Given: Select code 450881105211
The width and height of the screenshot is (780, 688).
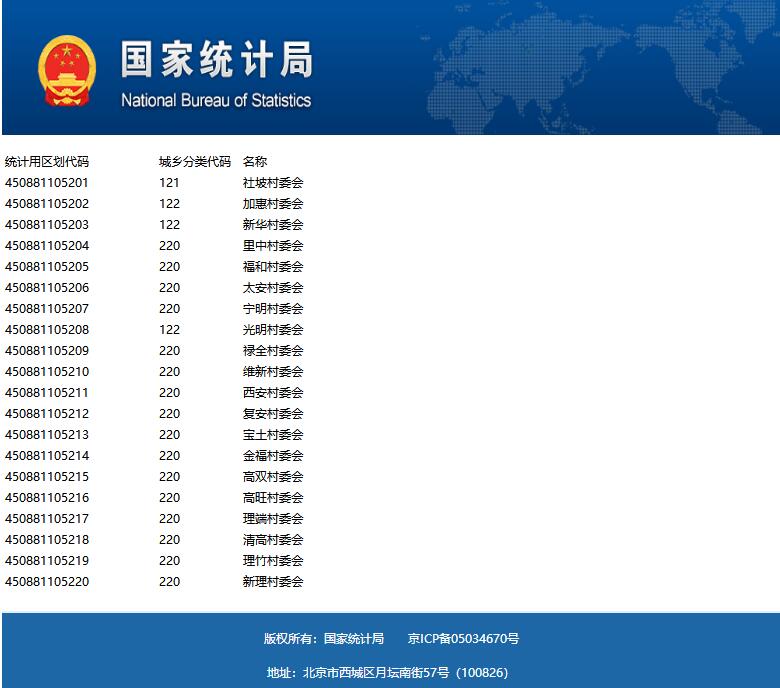Looking at the screenshot, I should pyautogui.click(x=47, y=393).
